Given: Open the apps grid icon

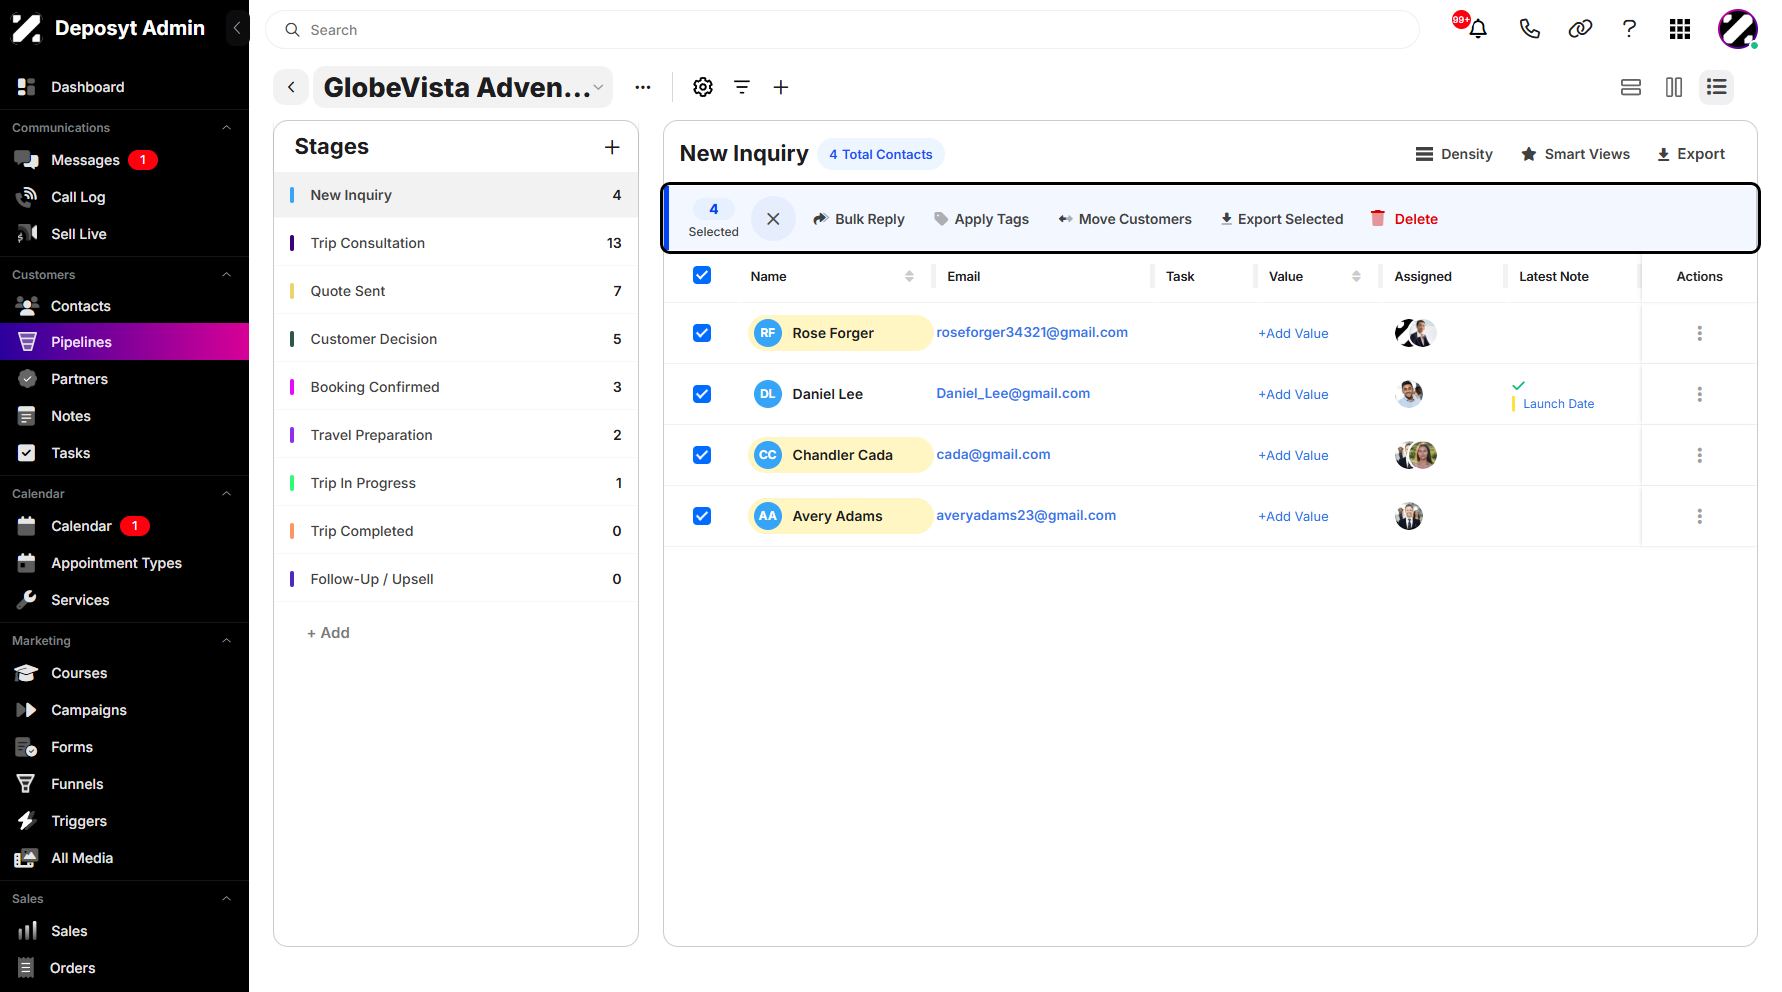Looking at the screenshot, I should point(1680,29).
